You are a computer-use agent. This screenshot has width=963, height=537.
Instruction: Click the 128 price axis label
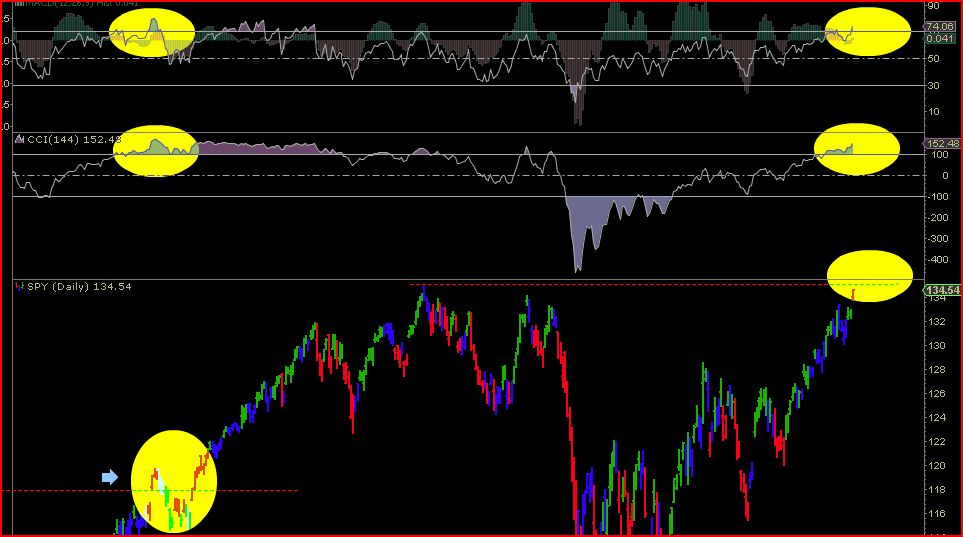pyautogui.click(x=936, y=369)
